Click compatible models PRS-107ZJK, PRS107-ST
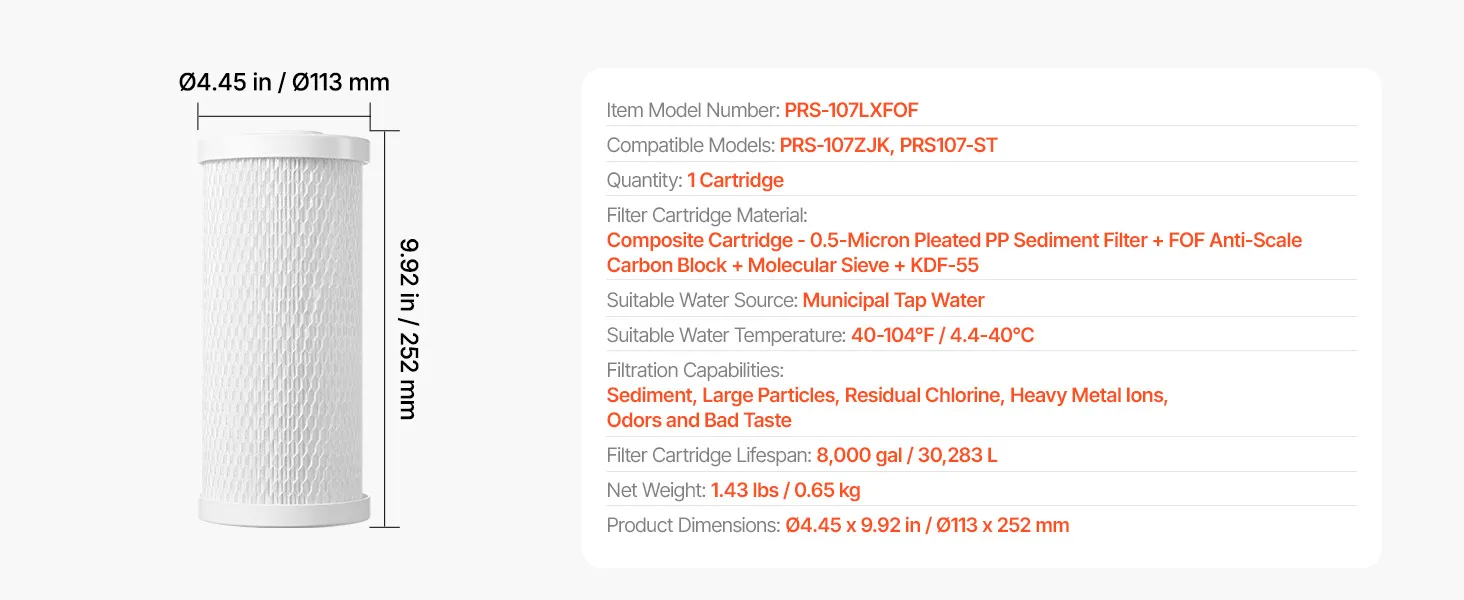The image size is (1464, 600). point(888,145)
